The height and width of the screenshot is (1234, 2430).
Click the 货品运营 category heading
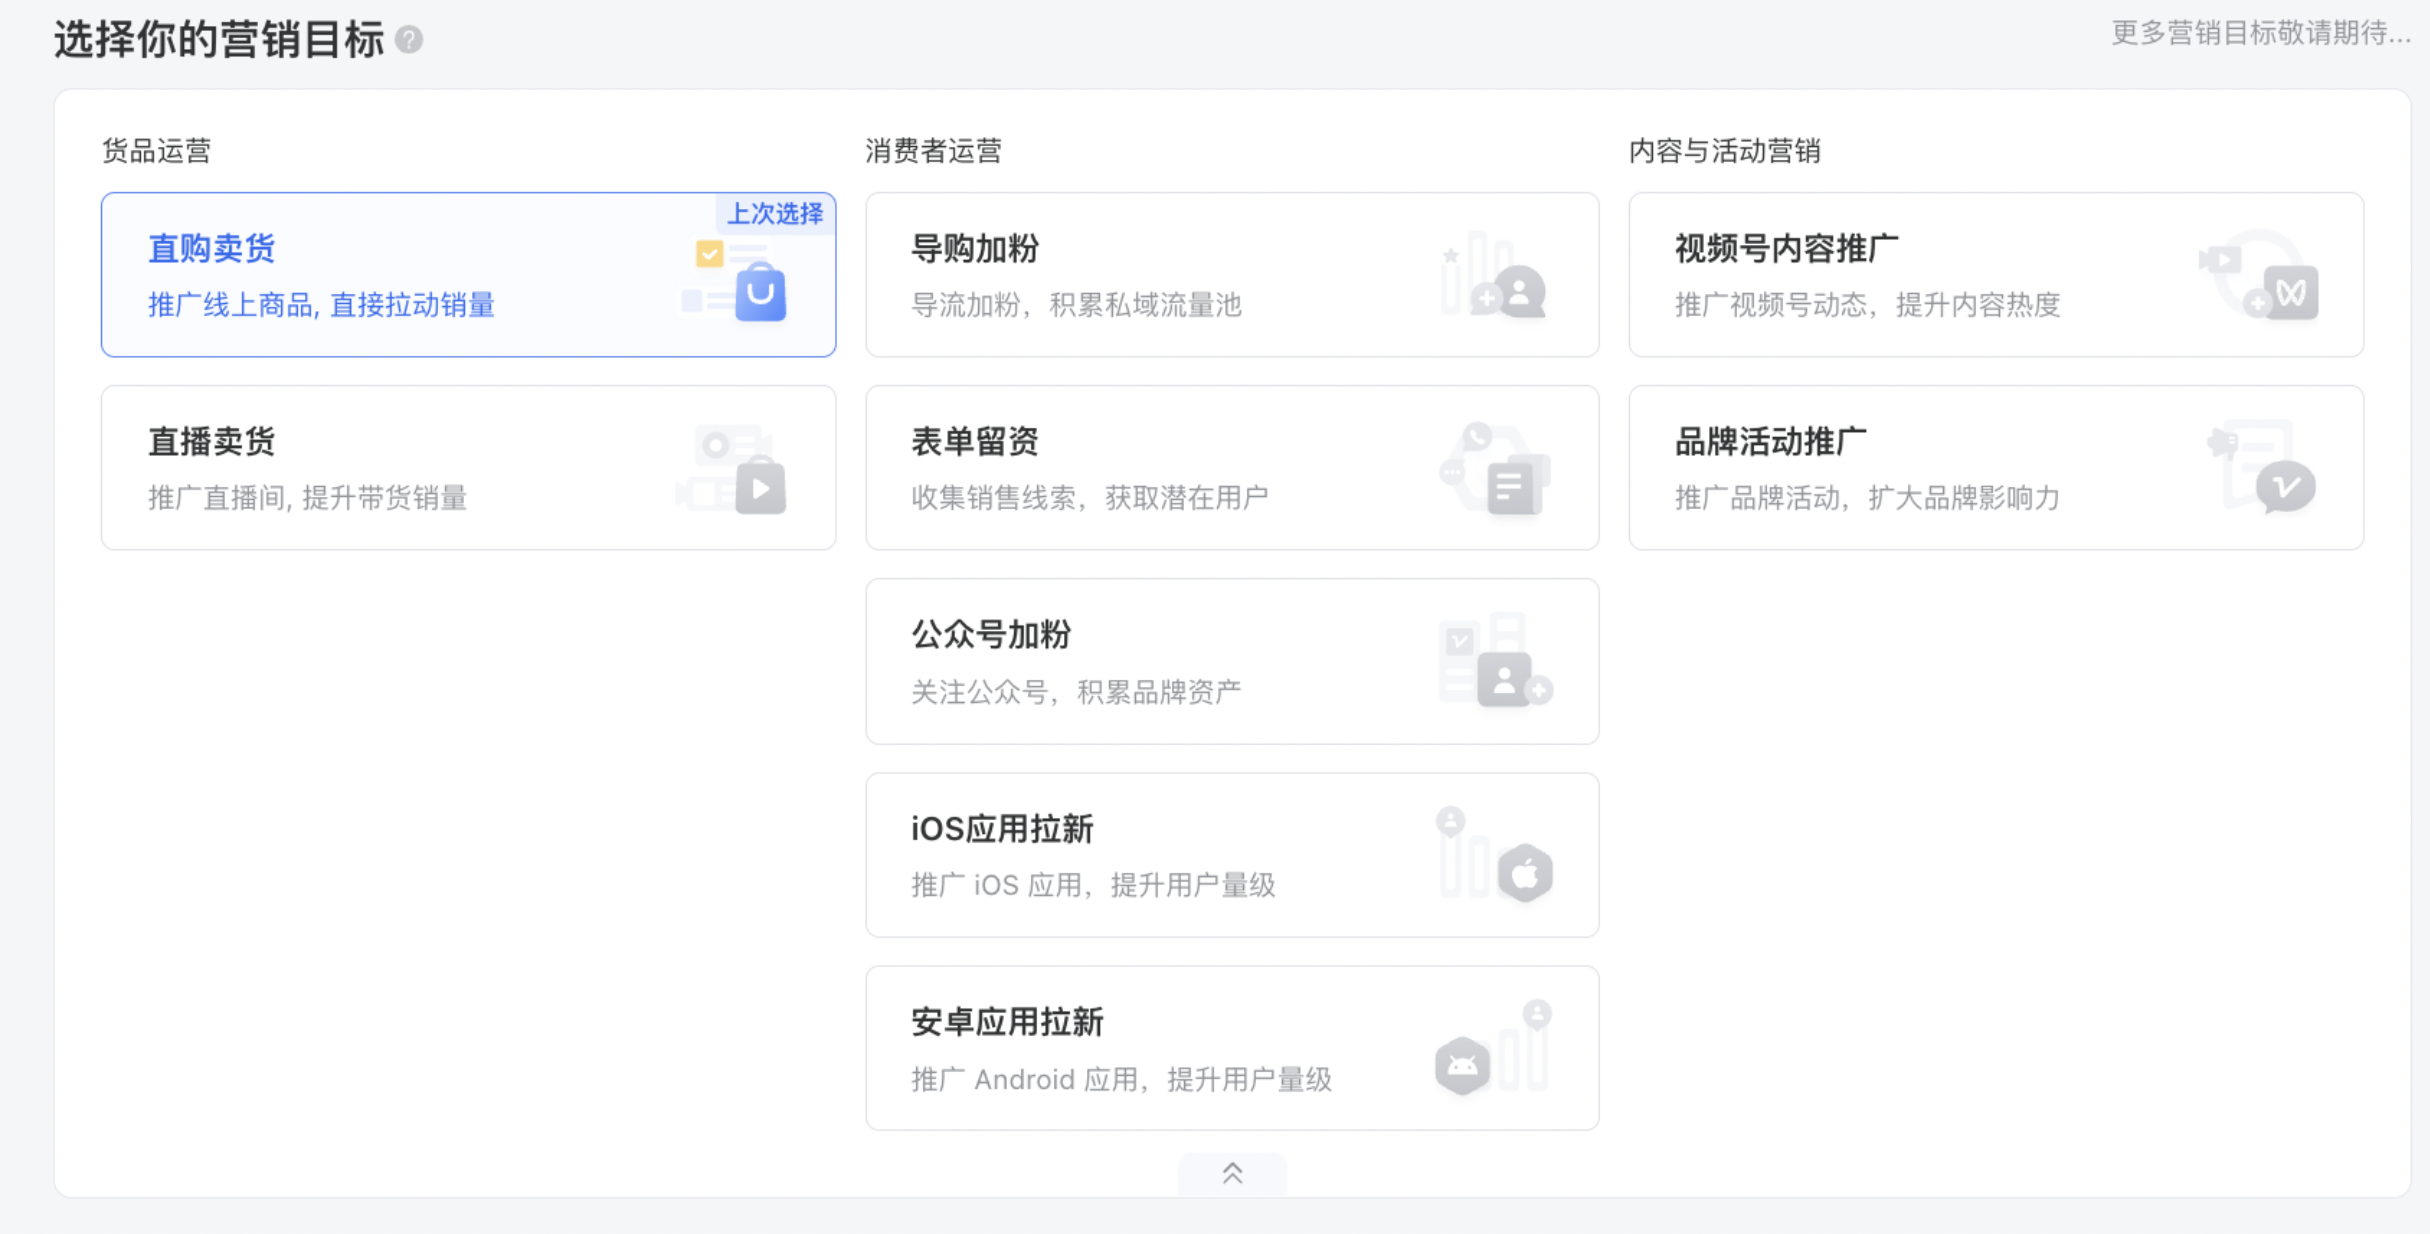coord(157,151)
